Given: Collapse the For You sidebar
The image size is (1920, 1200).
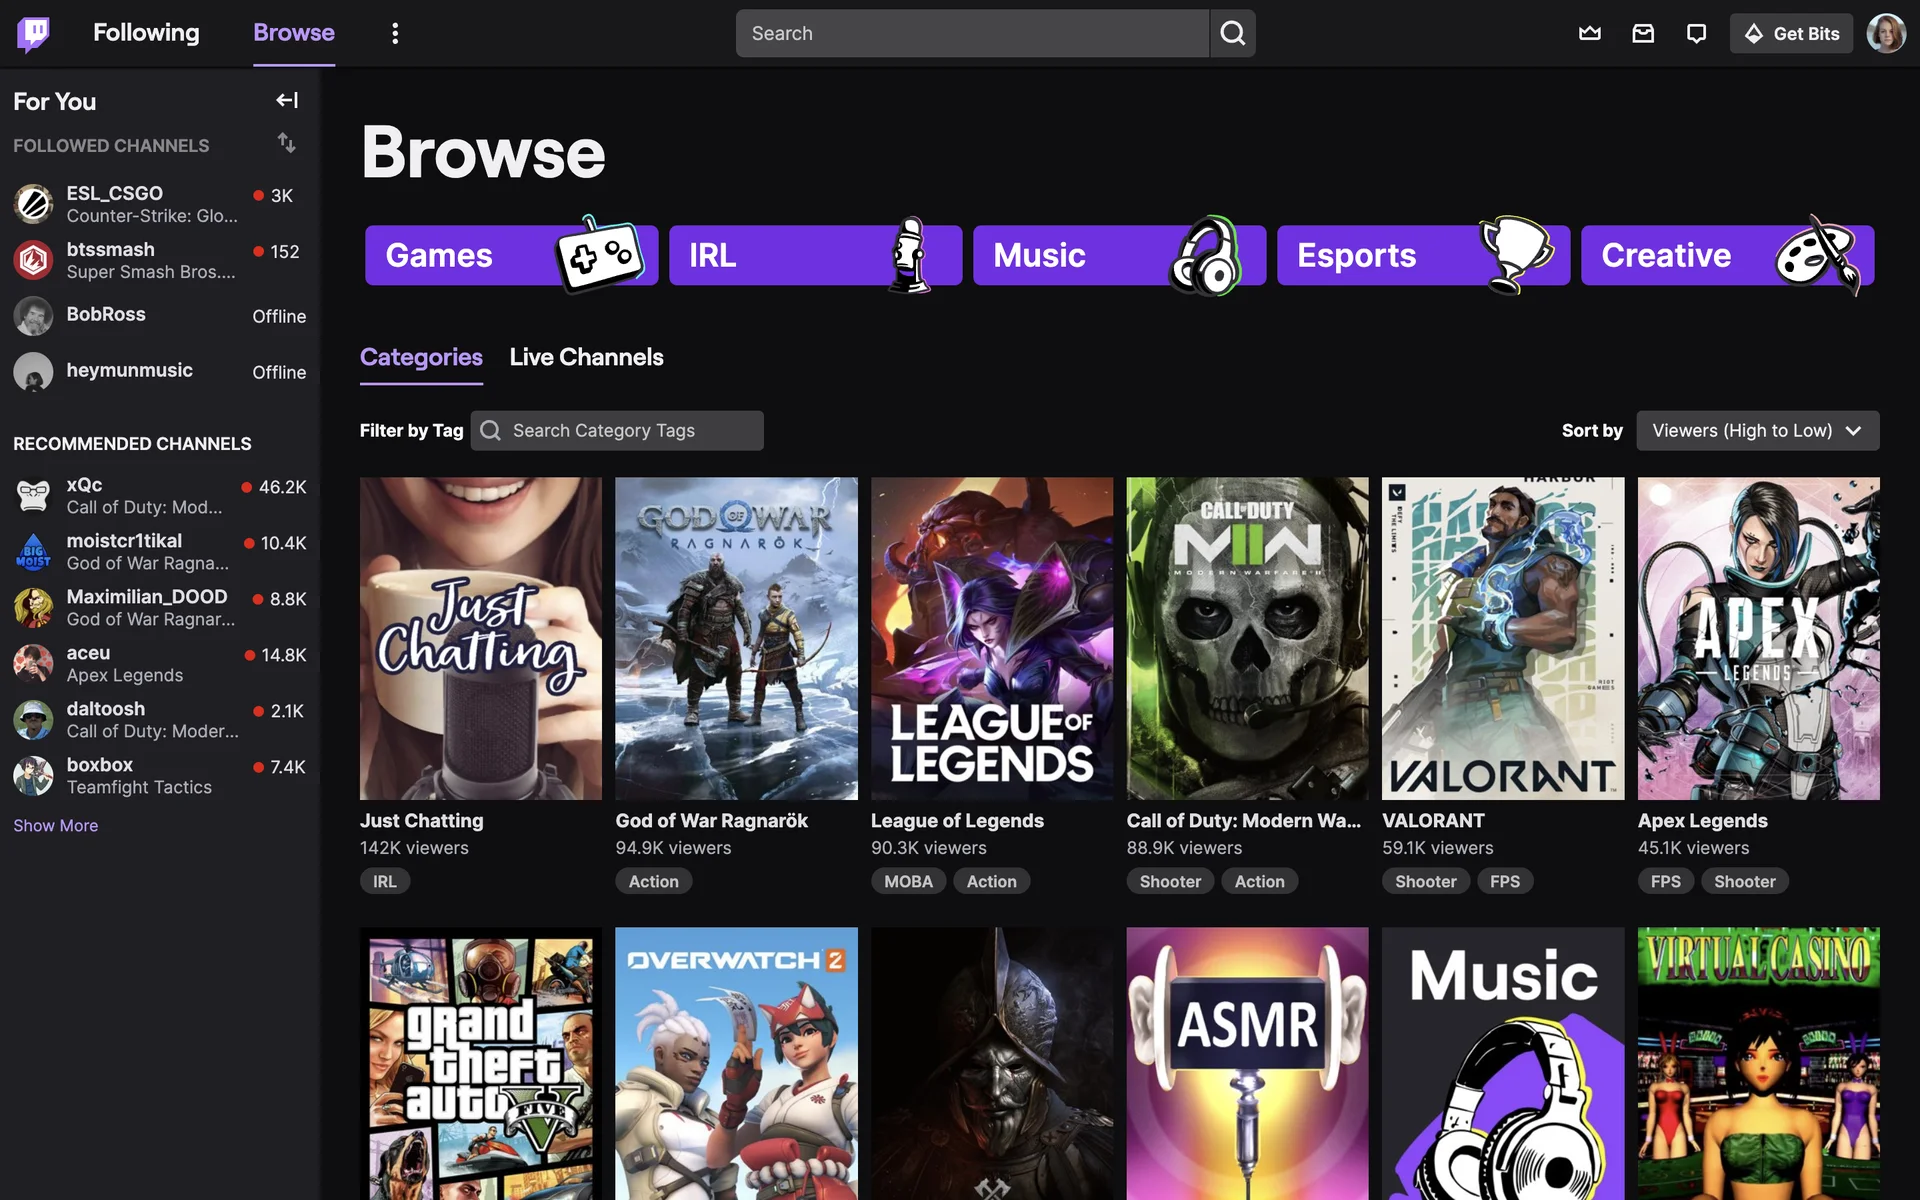Looking at the screenshot, I should [x=287, y=100].
